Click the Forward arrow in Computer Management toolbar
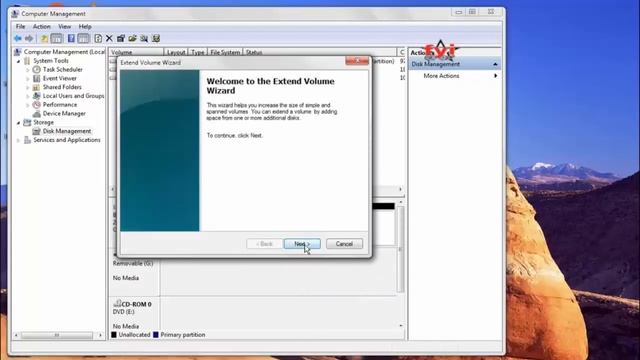This screenshot has height=360, width=640. pyautogui.click(x=29, y=38)
